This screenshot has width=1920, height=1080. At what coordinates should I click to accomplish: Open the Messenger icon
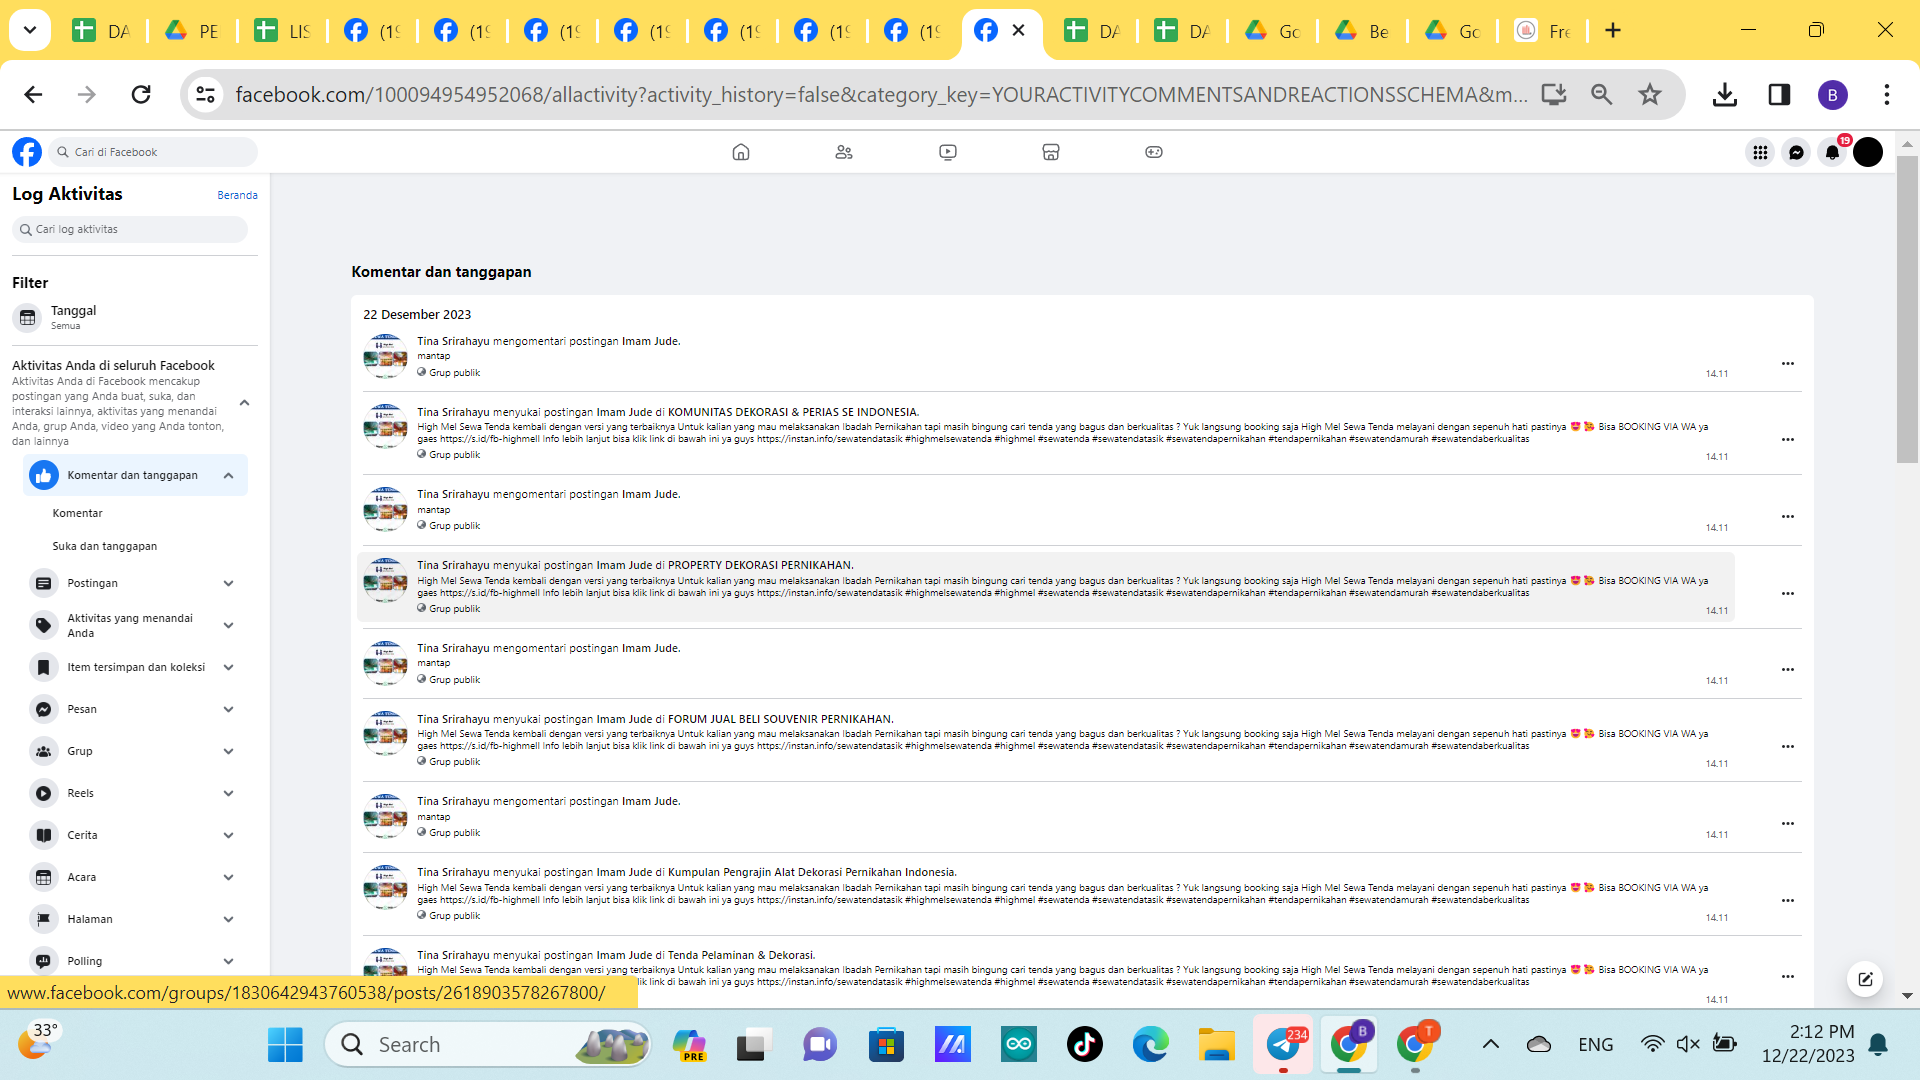(1796, 152)
